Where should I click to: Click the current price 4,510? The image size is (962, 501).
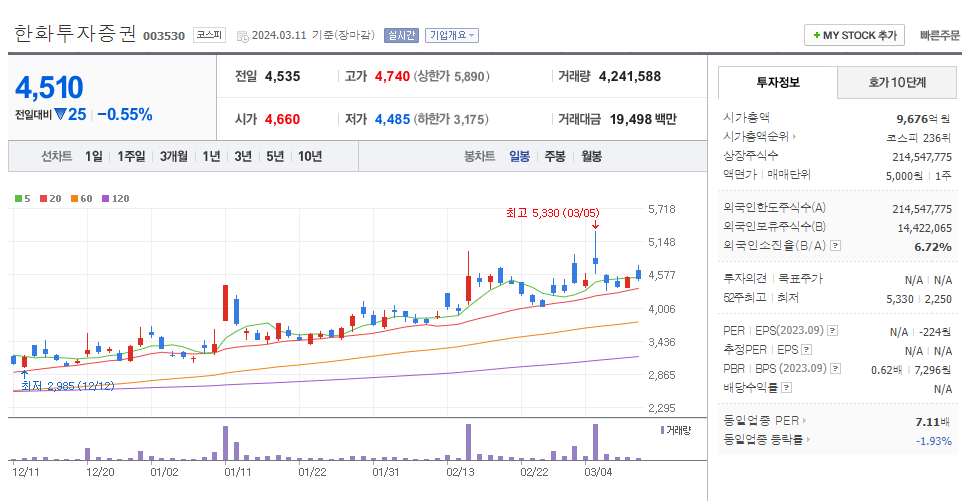[49, 87]
